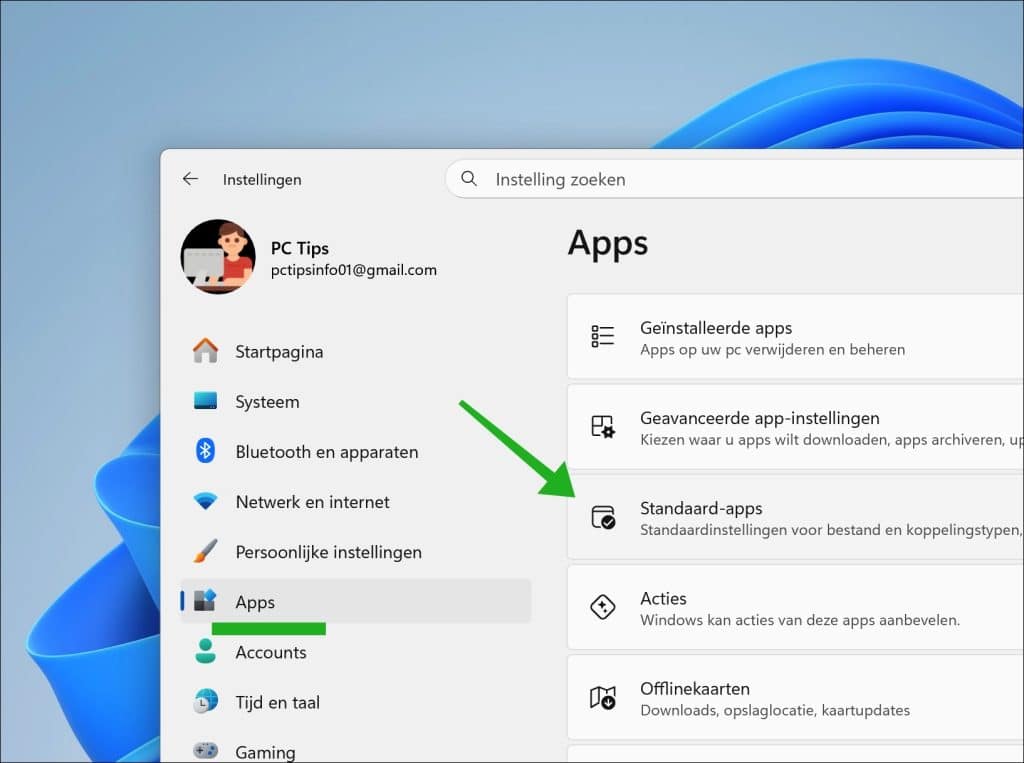The width and height of the screenshot is (1024, 763).
Task: Click the Netwerk Wi-Fi icon
Action: point(205,501)
